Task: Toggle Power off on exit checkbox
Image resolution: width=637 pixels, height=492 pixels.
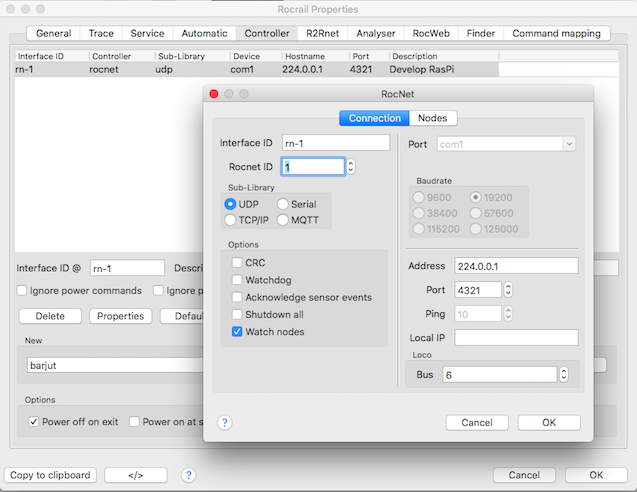Action: (34, 422)
